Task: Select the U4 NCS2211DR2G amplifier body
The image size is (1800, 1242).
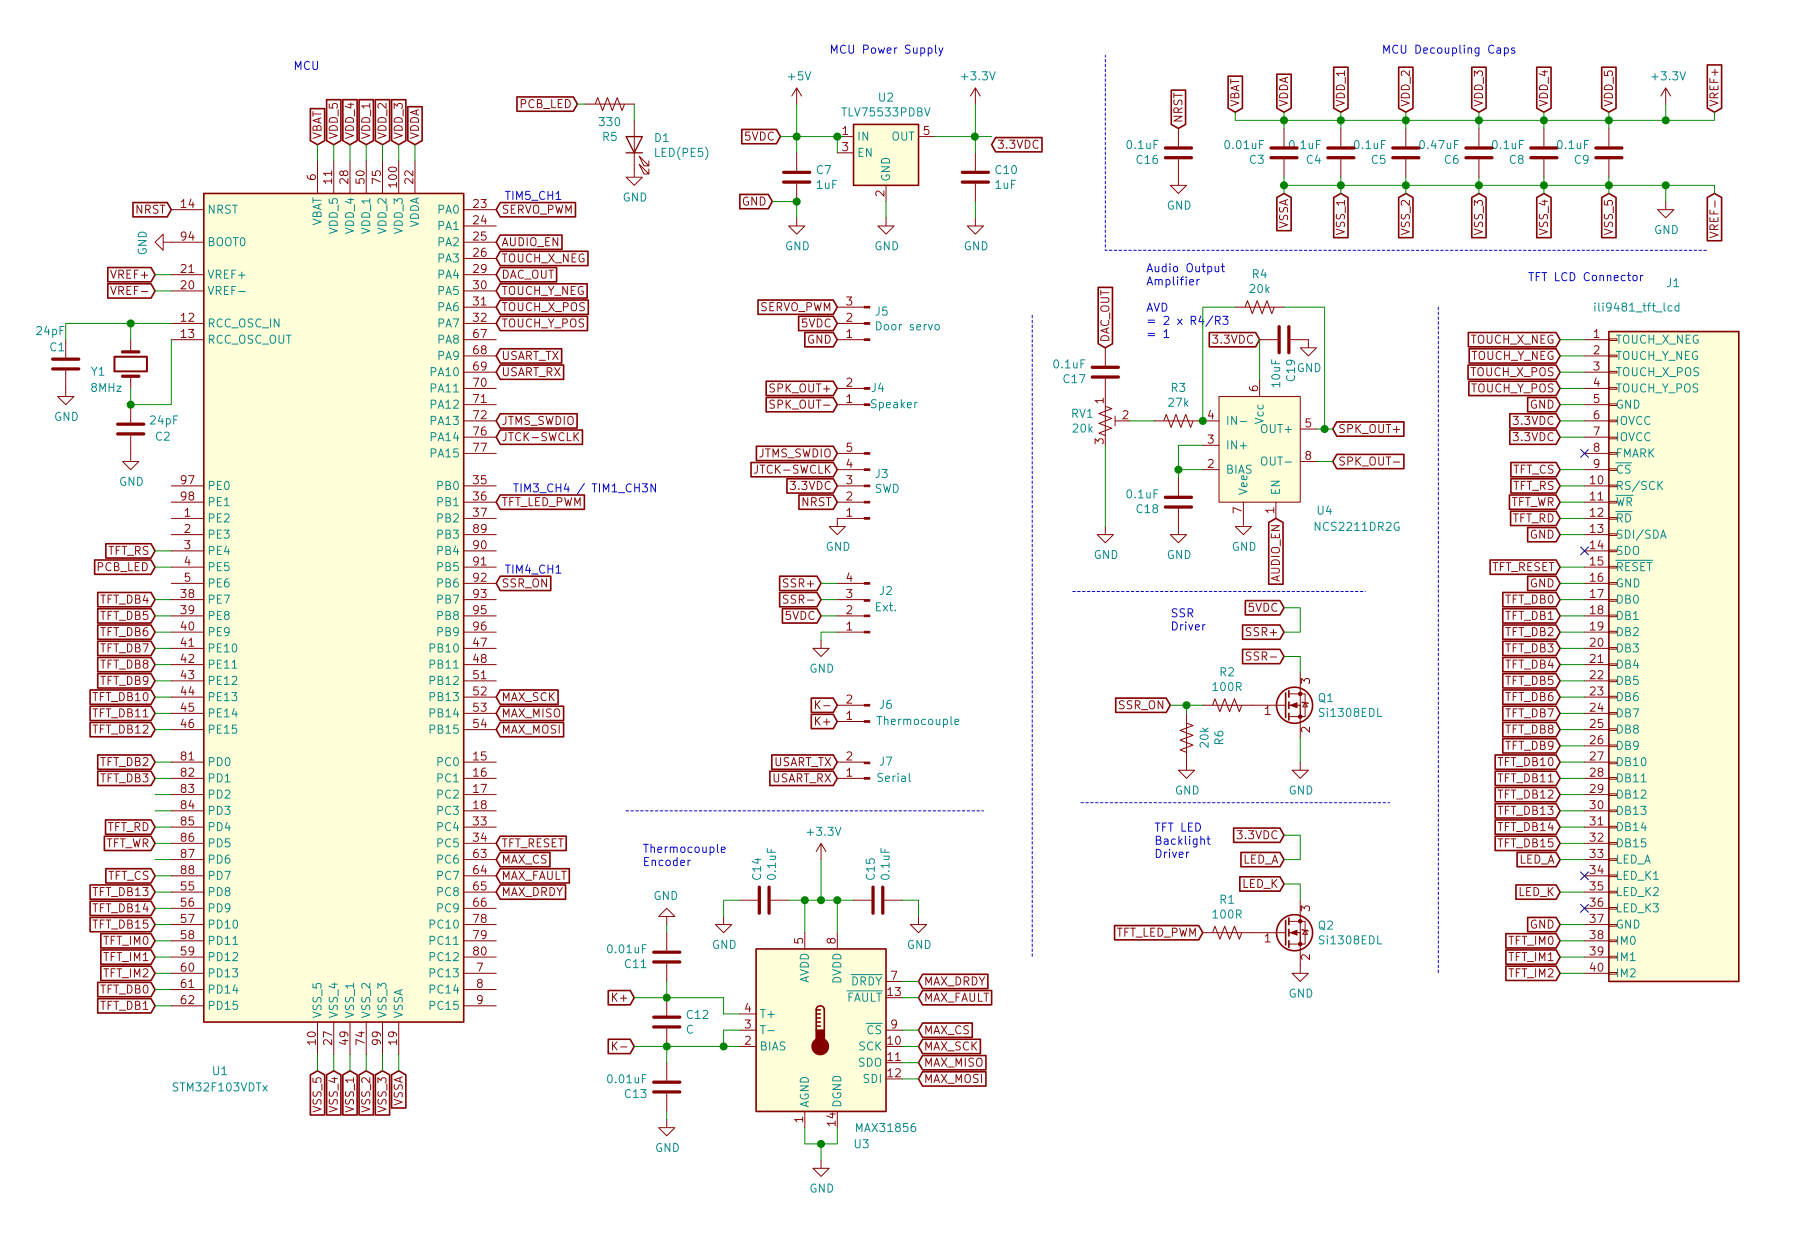Action: tap(1258, 449)
